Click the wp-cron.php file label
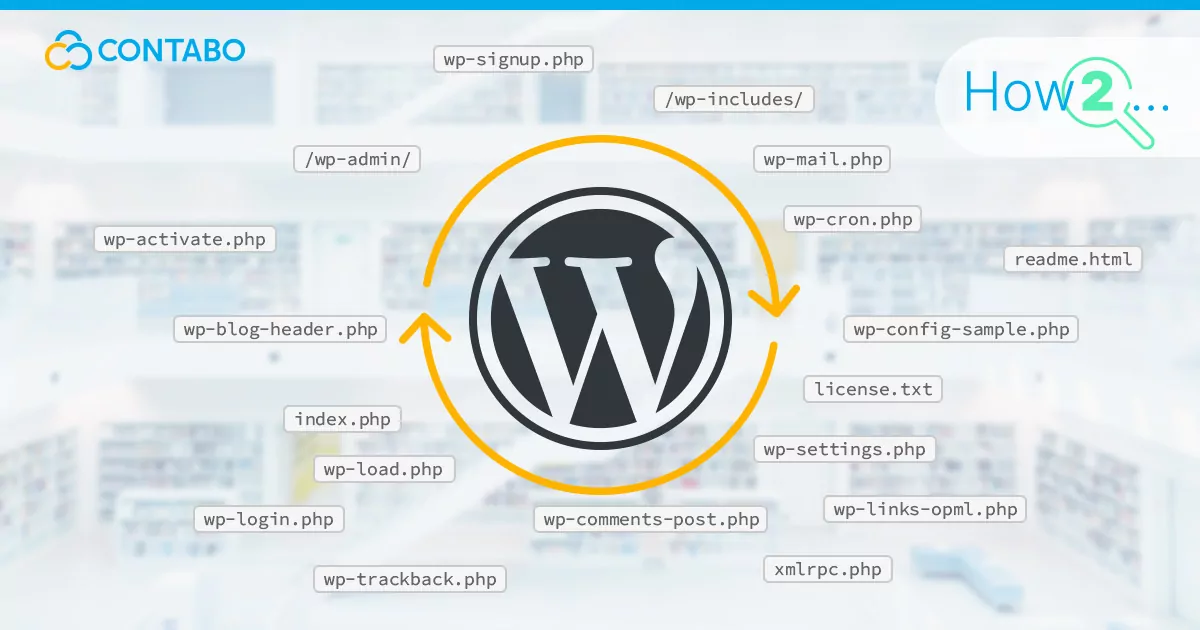 click(x=852, y=219)
